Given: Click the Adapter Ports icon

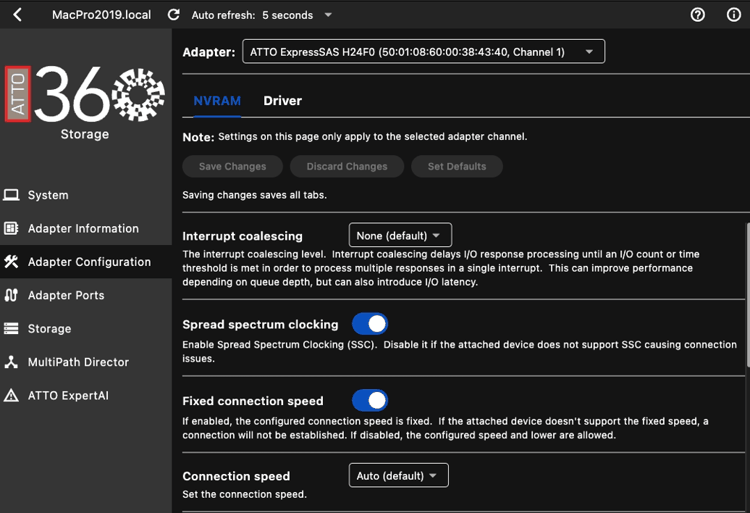Looking at the screenshot, I should point(12,295).
